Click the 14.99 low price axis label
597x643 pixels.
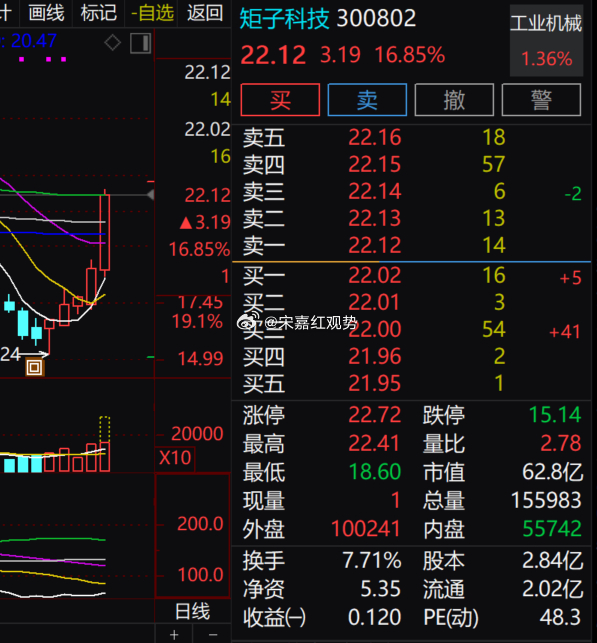click(x=201, y=359)
